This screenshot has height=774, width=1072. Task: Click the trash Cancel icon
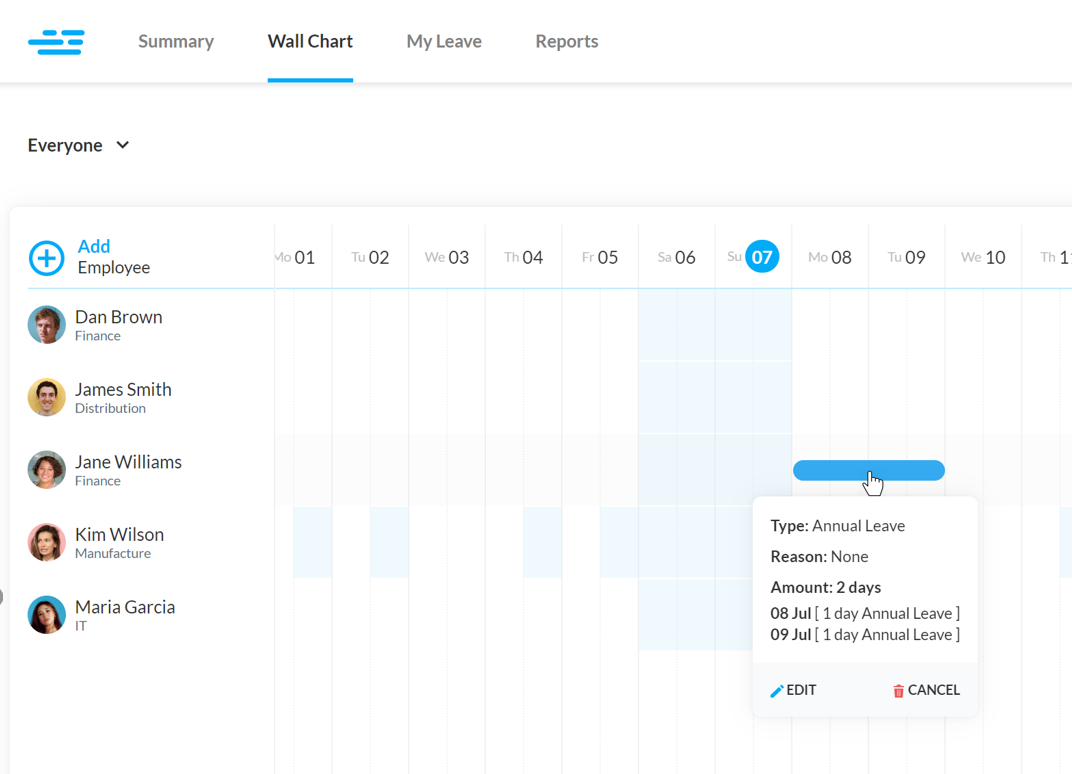pyautogui.click(x=898, y=691)
